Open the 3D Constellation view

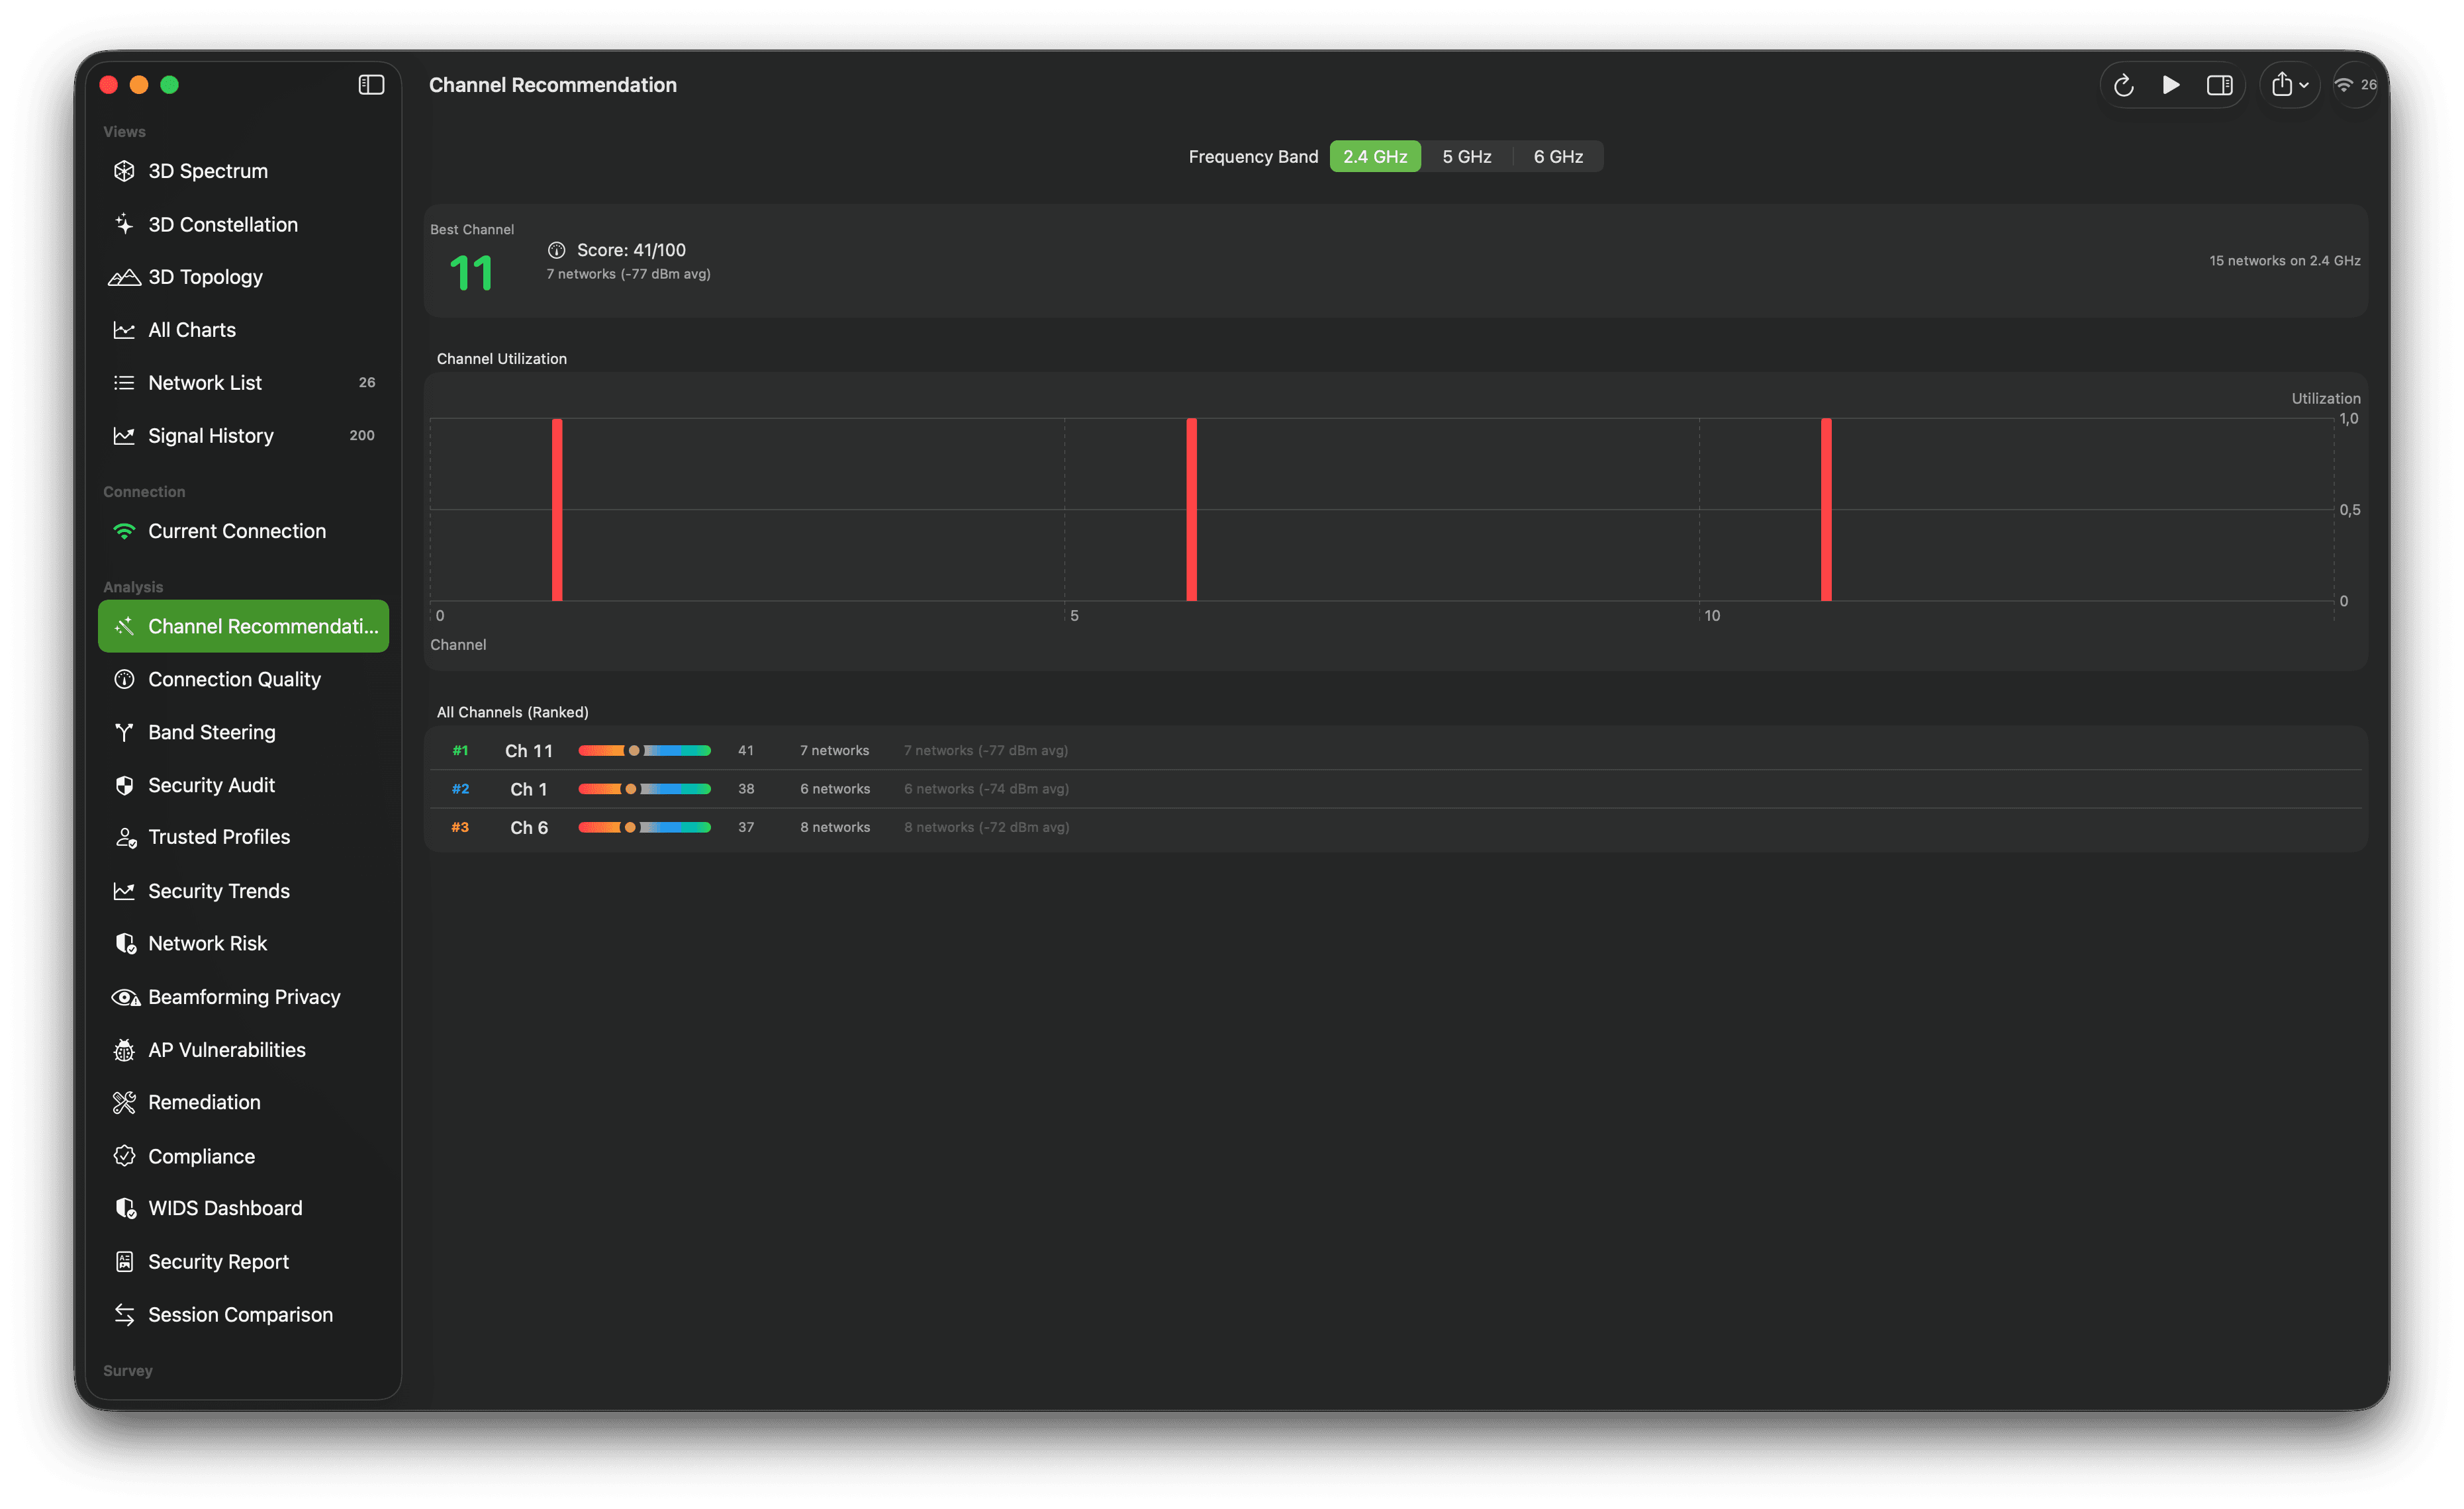[243, 224]
